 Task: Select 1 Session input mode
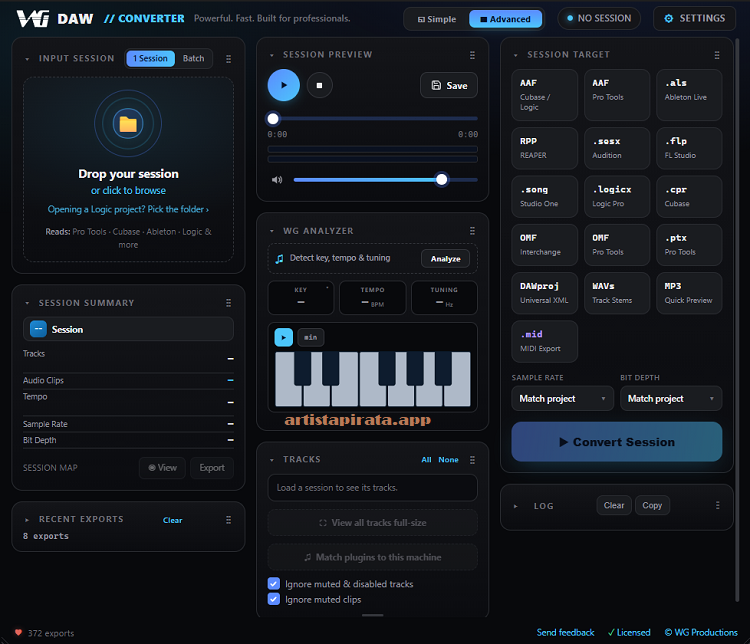click(151, 58)
